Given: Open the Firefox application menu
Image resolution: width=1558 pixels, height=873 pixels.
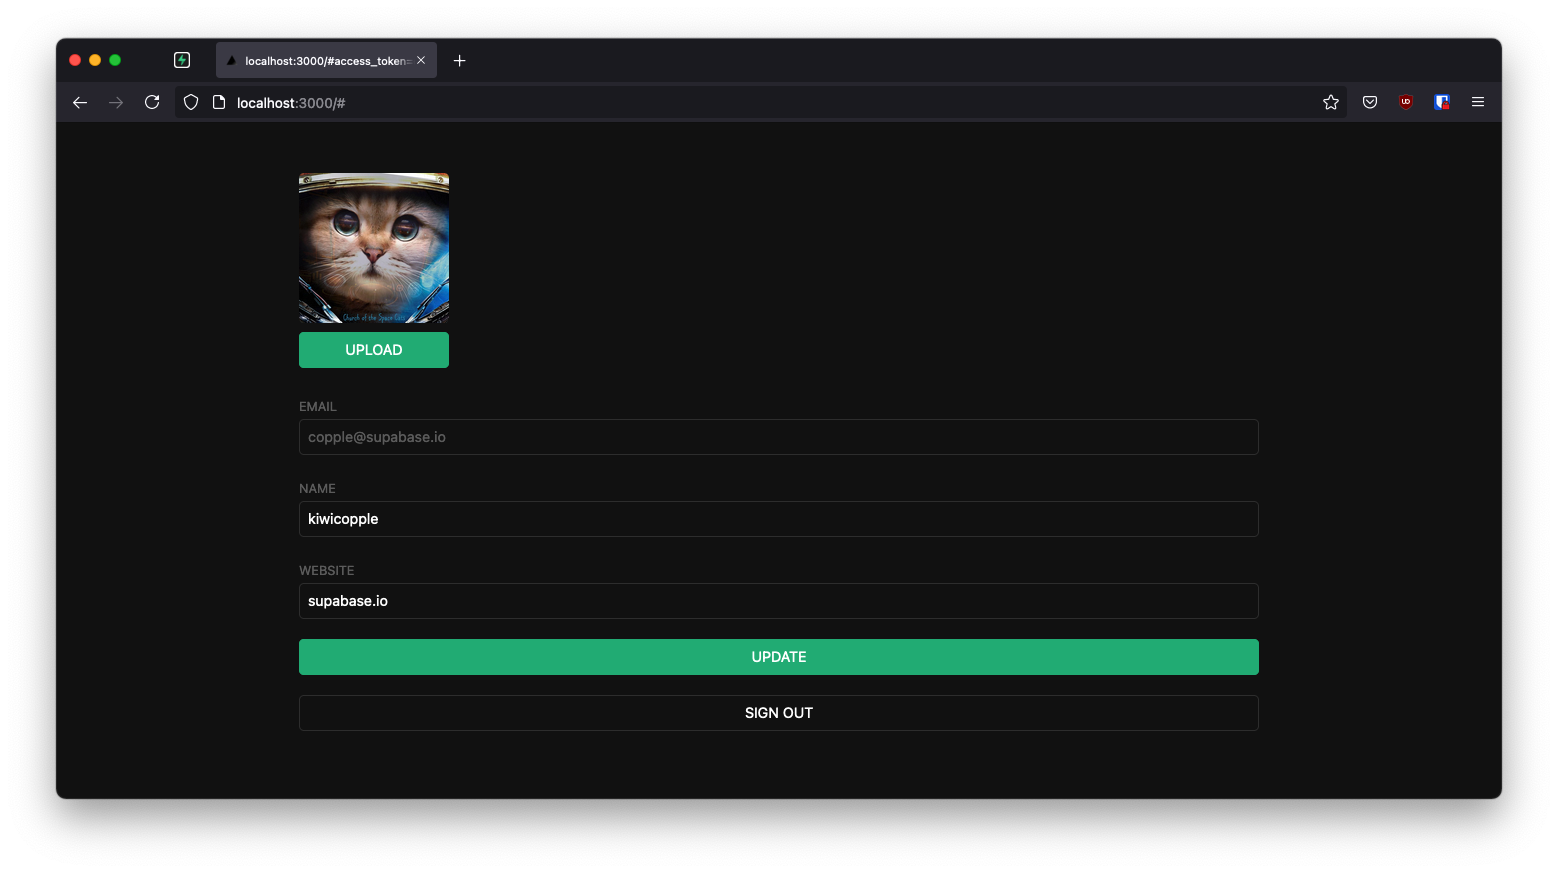Looking at the screenshot, I should (x=1478, y=102).
